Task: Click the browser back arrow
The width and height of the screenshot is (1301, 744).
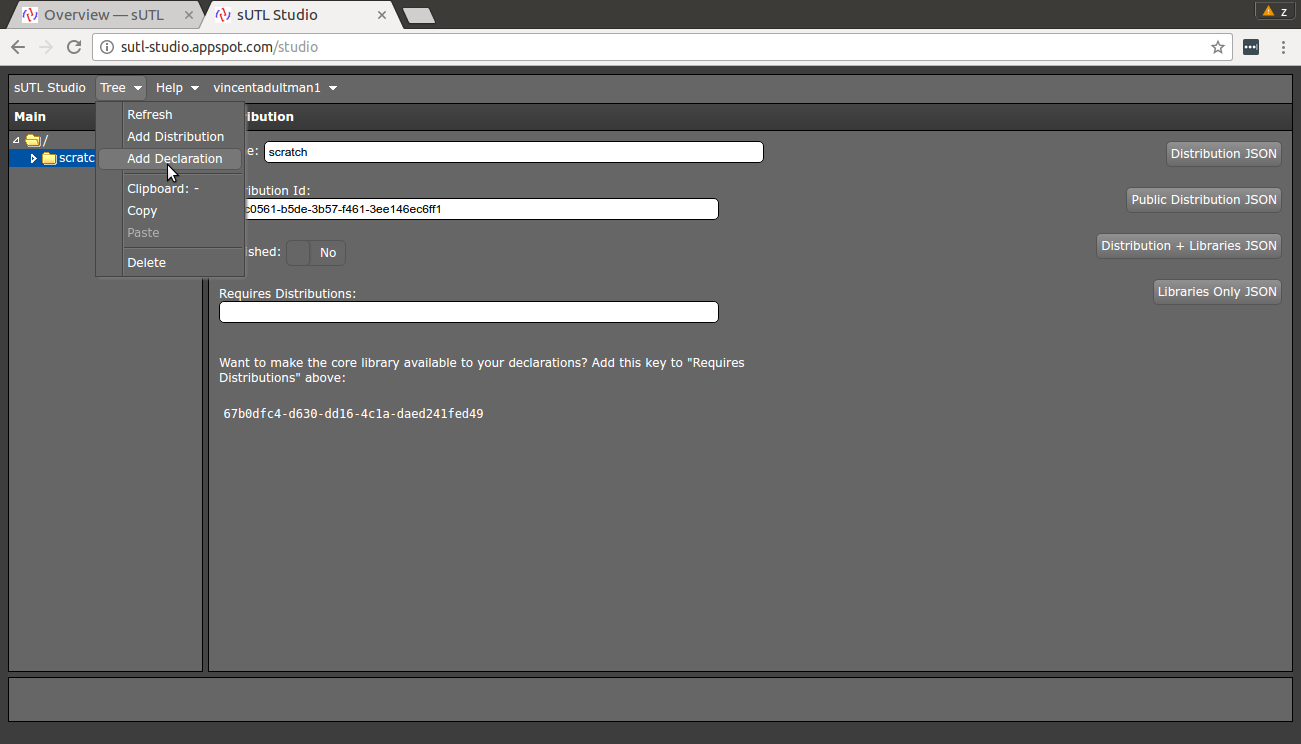Action: [18, 47]
